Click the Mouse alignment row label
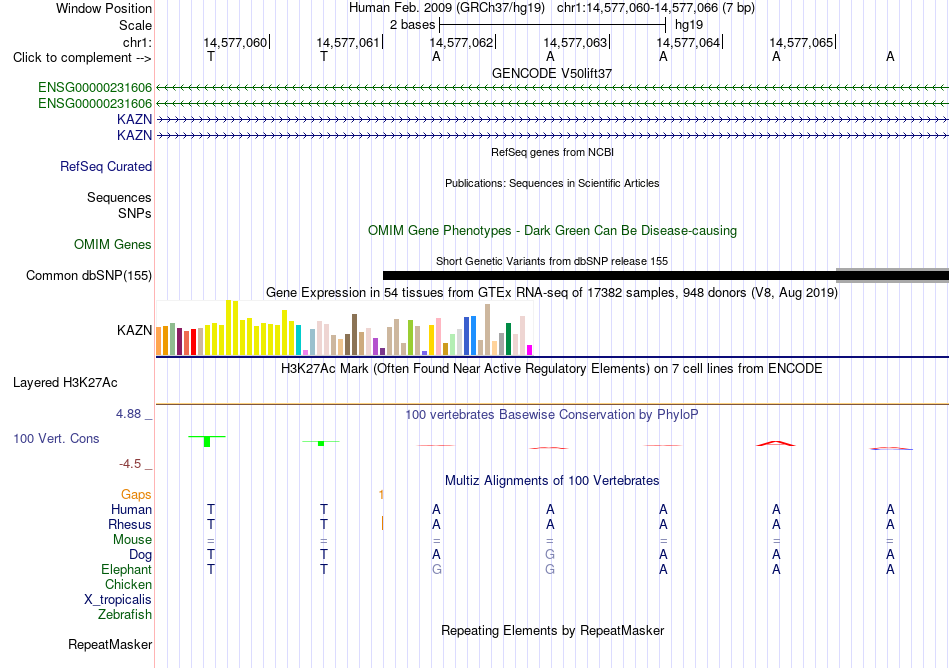950x668 pixels. pos(133,540)
